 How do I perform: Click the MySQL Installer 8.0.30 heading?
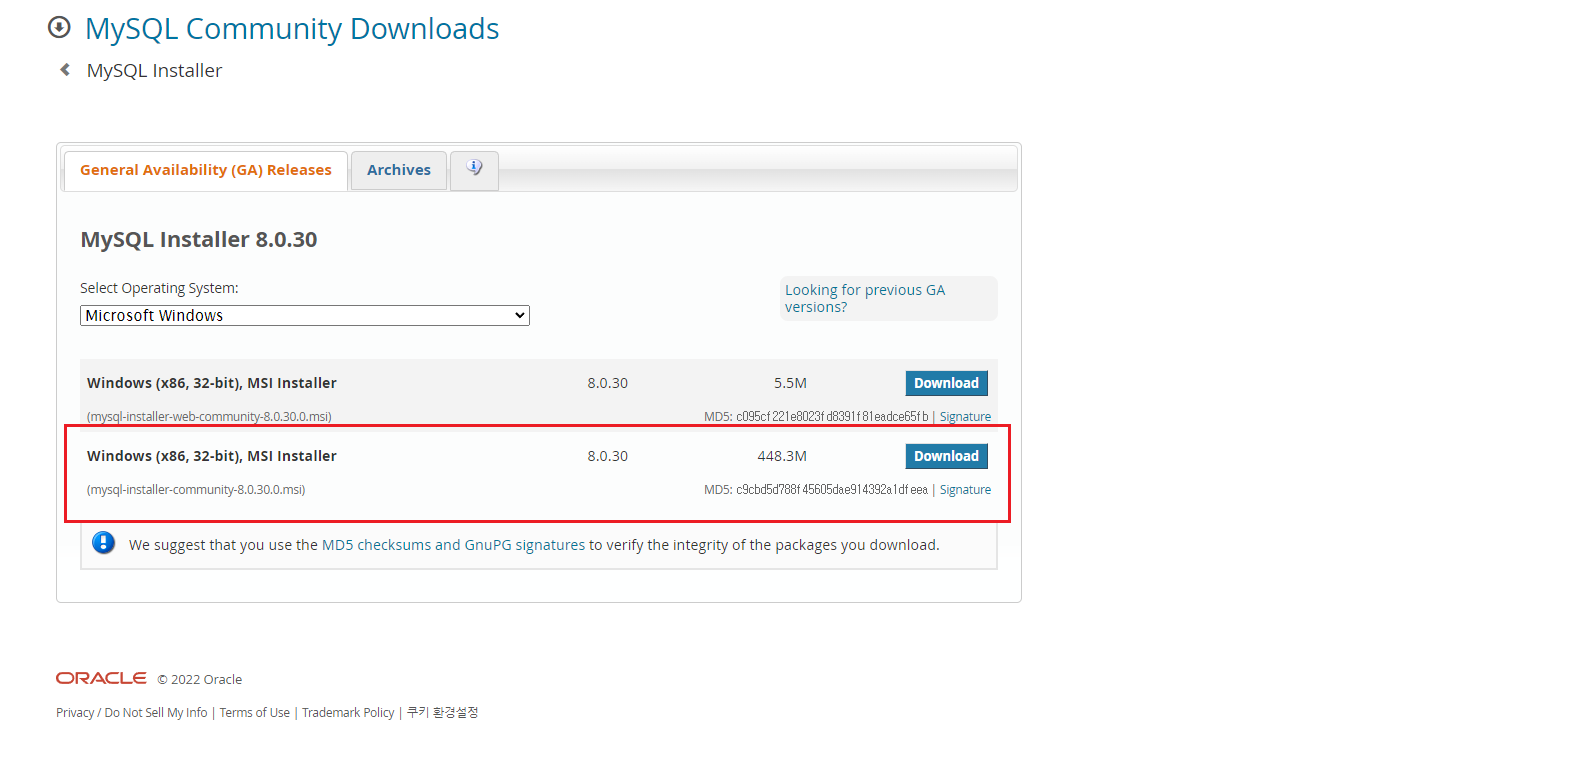coord(199,240)
